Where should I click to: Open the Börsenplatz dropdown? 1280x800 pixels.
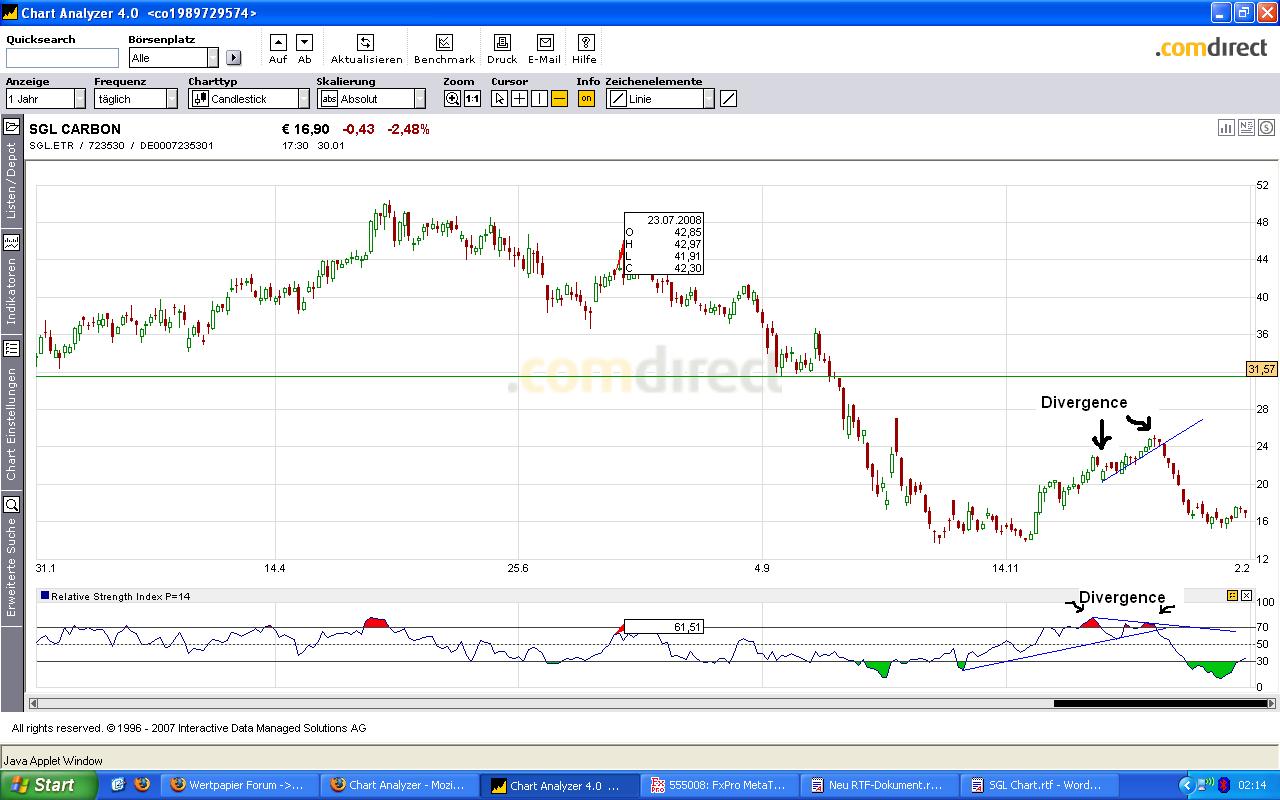(173, 58)
